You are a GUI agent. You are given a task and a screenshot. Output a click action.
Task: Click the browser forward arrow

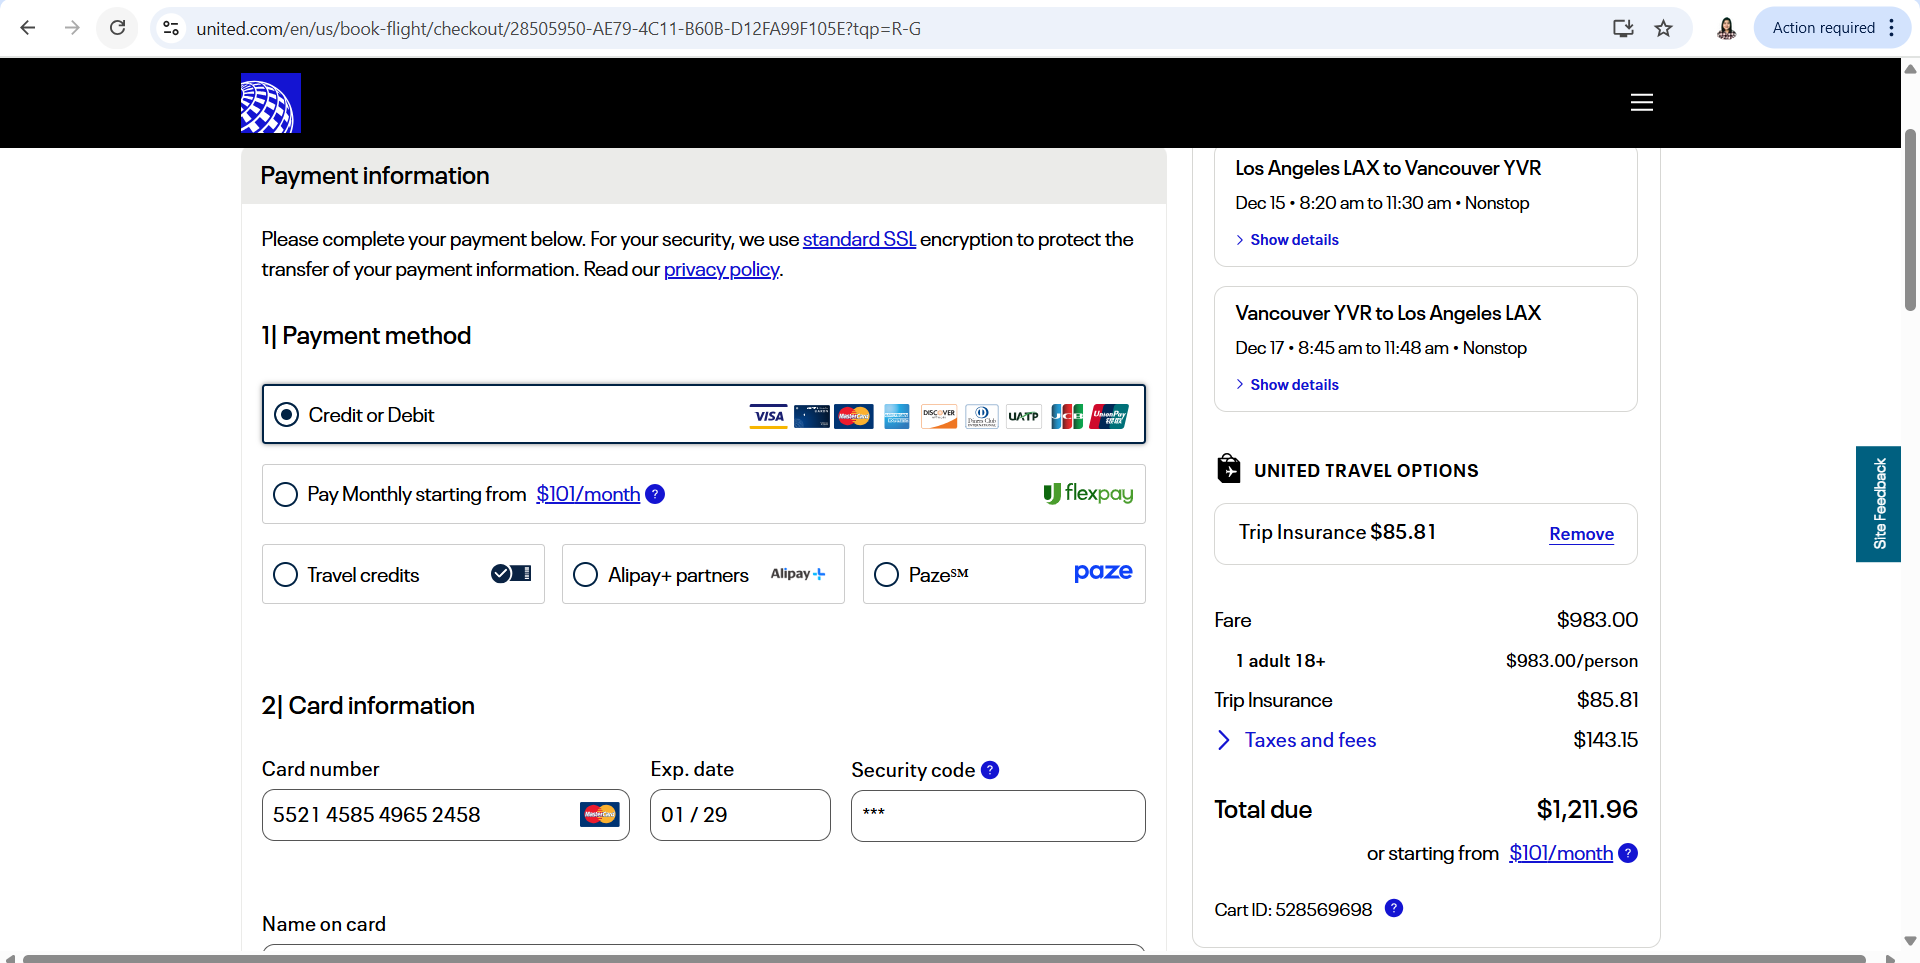(x=72, y=28)
